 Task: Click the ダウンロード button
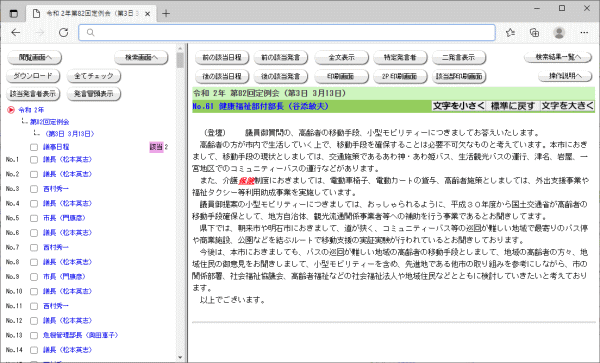pos(33,76)
